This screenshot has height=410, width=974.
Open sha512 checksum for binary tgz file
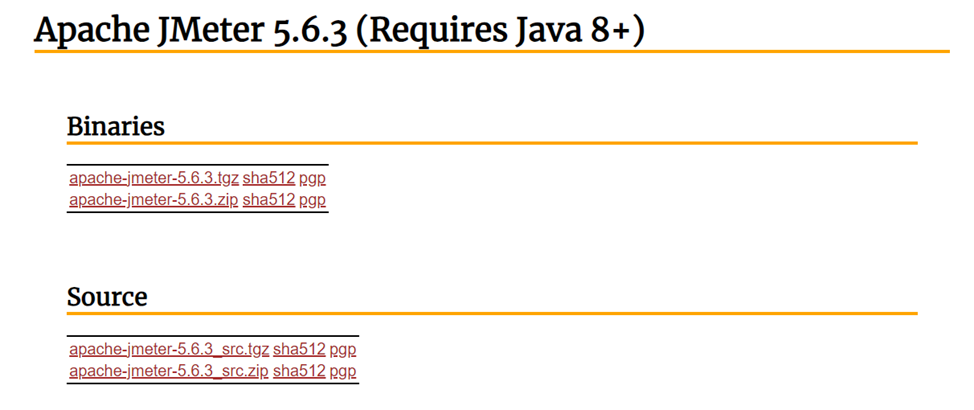click(x=269, y=178)
